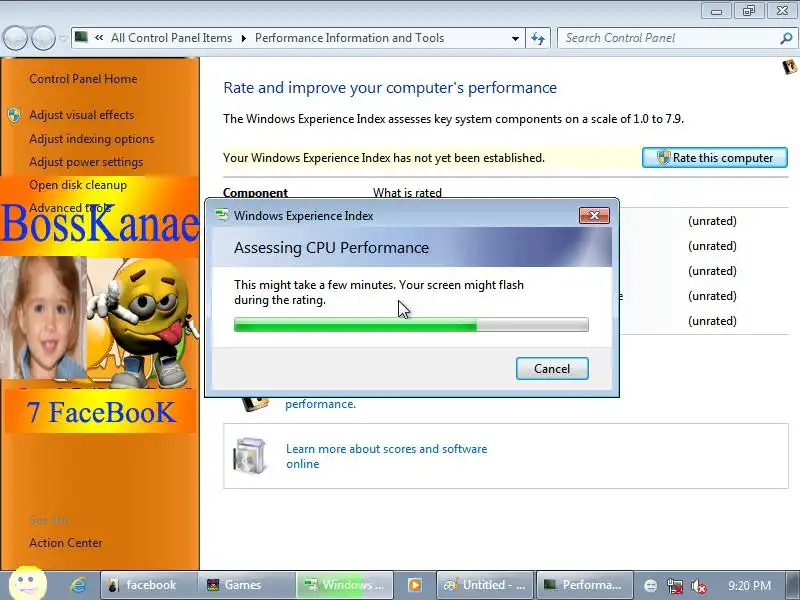The width and height of the screenshot is (800, 600).
Task: Click the Component column header
Action: (x=255, y=193)
